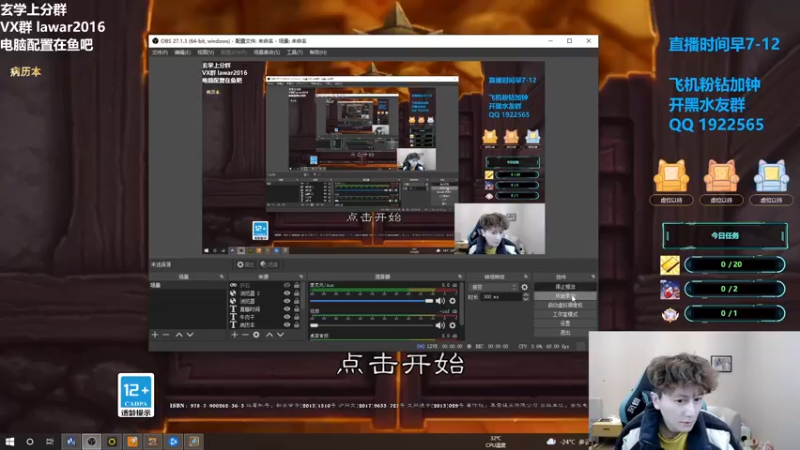Toggle visibility of the 直播时间 source

[x=287, y=309]
